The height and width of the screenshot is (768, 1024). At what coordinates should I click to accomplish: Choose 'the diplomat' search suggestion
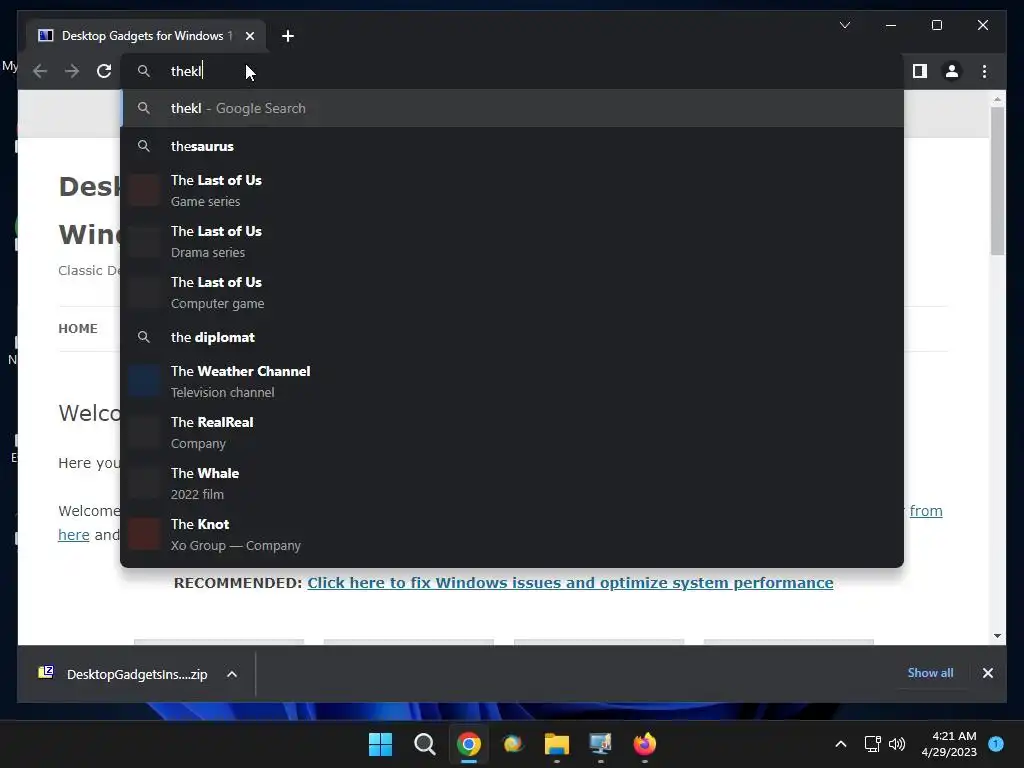[x=512, y=337]
